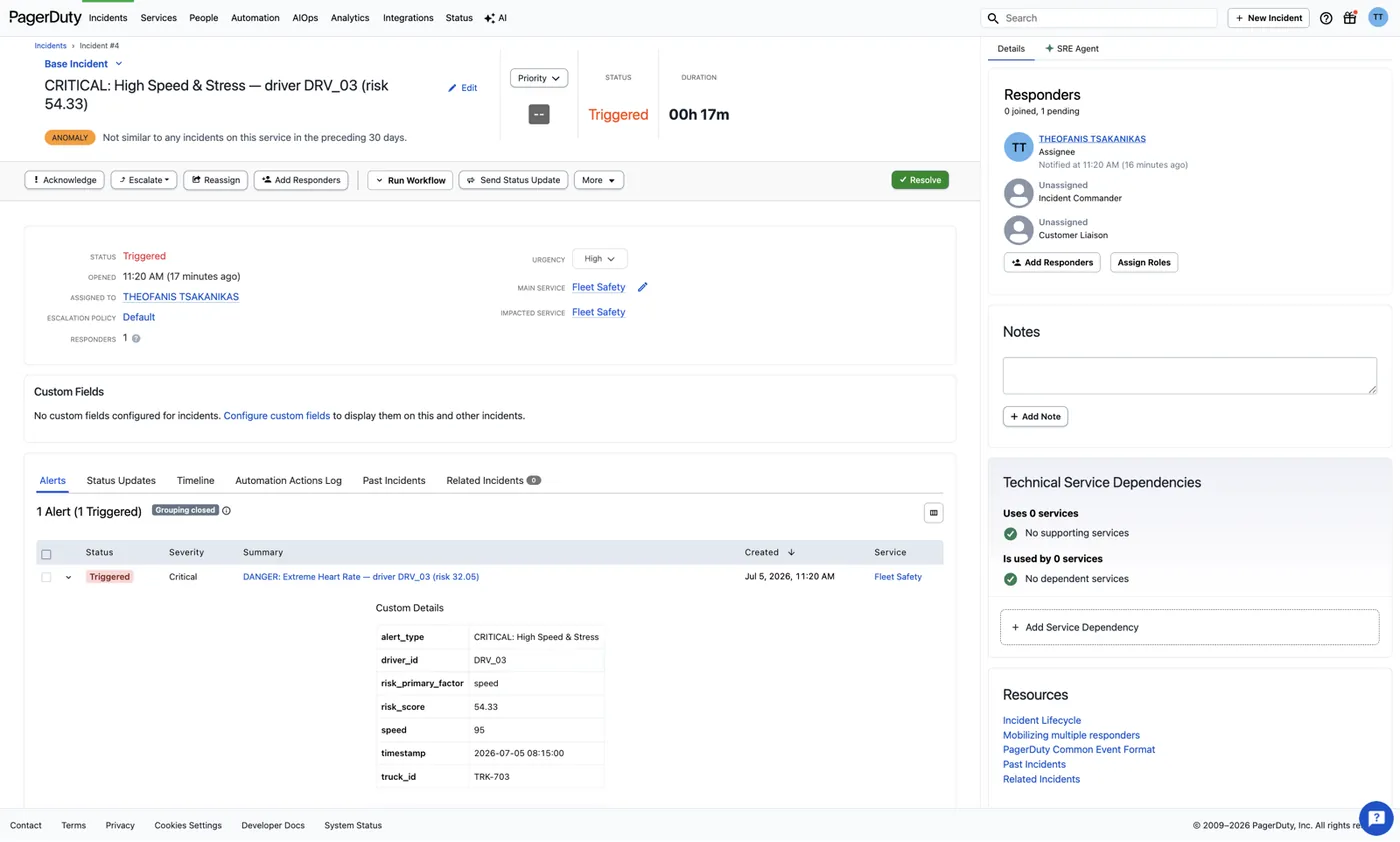Image resolution: width=1400 pixels, height=842 pixels.
Task: Click the Add Note button
Action: point(1035,416)
